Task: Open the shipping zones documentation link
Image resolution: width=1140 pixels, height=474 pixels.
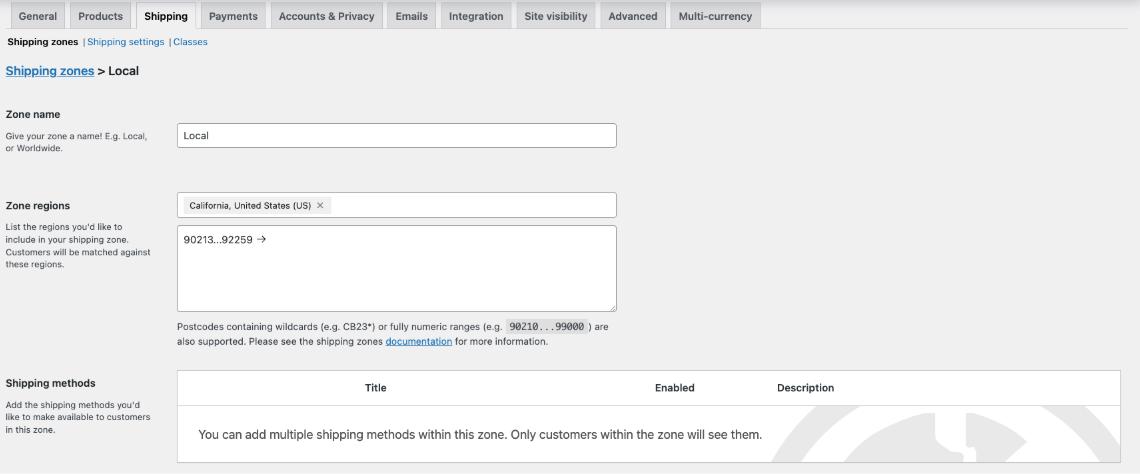Action: [418, 341]
